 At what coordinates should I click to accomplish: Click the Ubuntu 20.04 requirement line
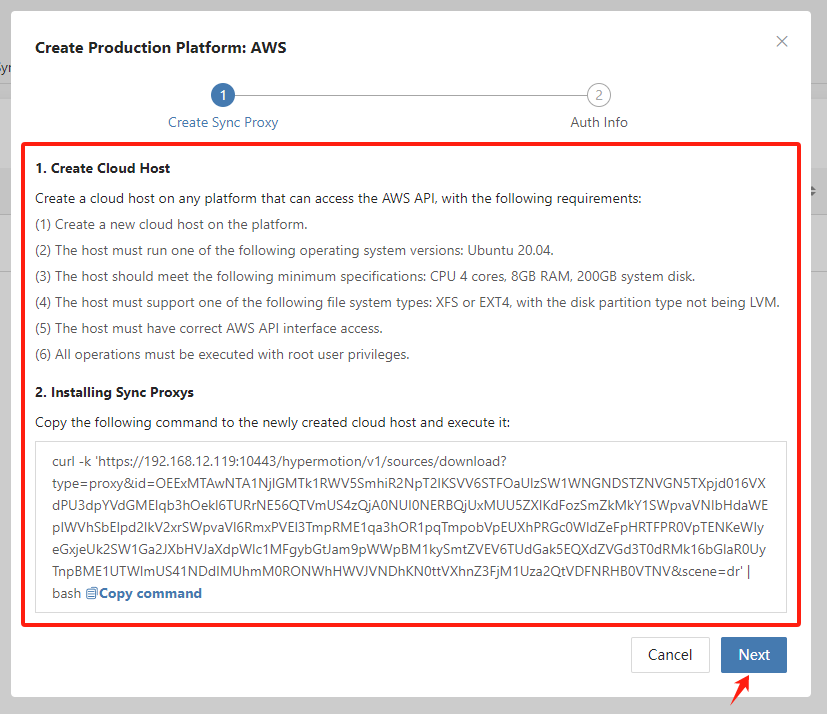[x=294, y=250]
